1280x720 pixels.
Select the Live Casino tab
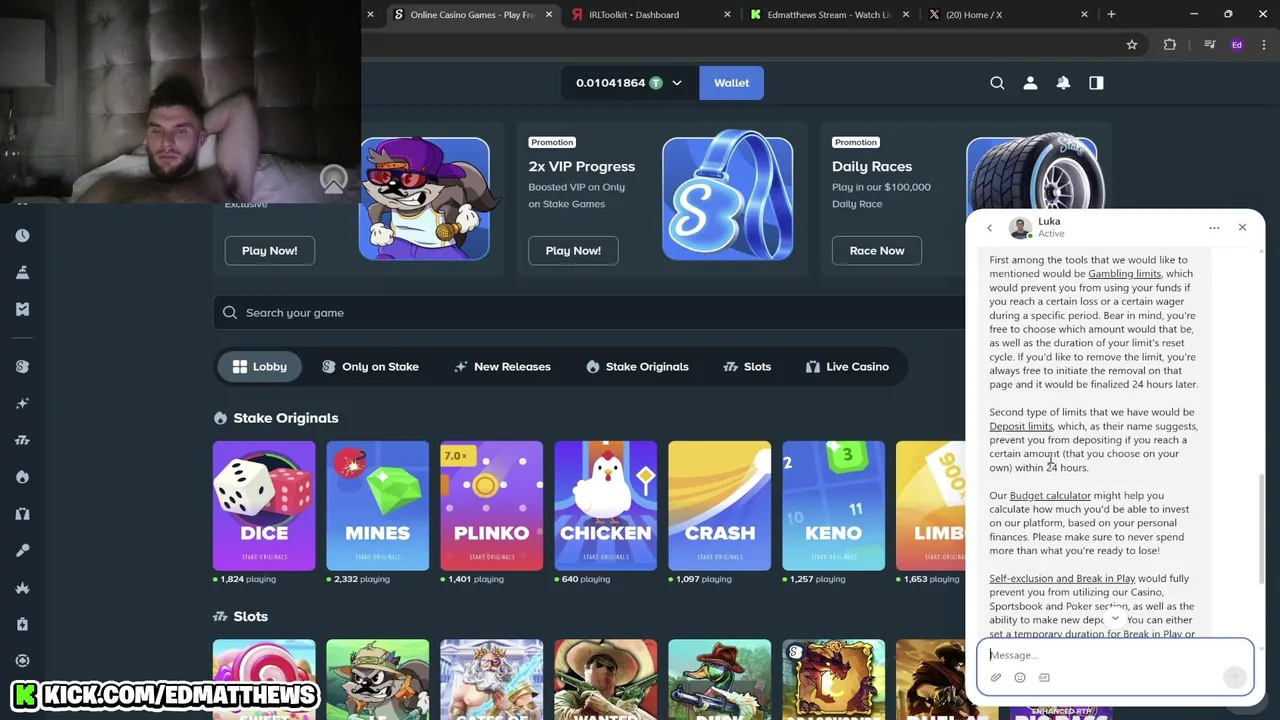847,367
